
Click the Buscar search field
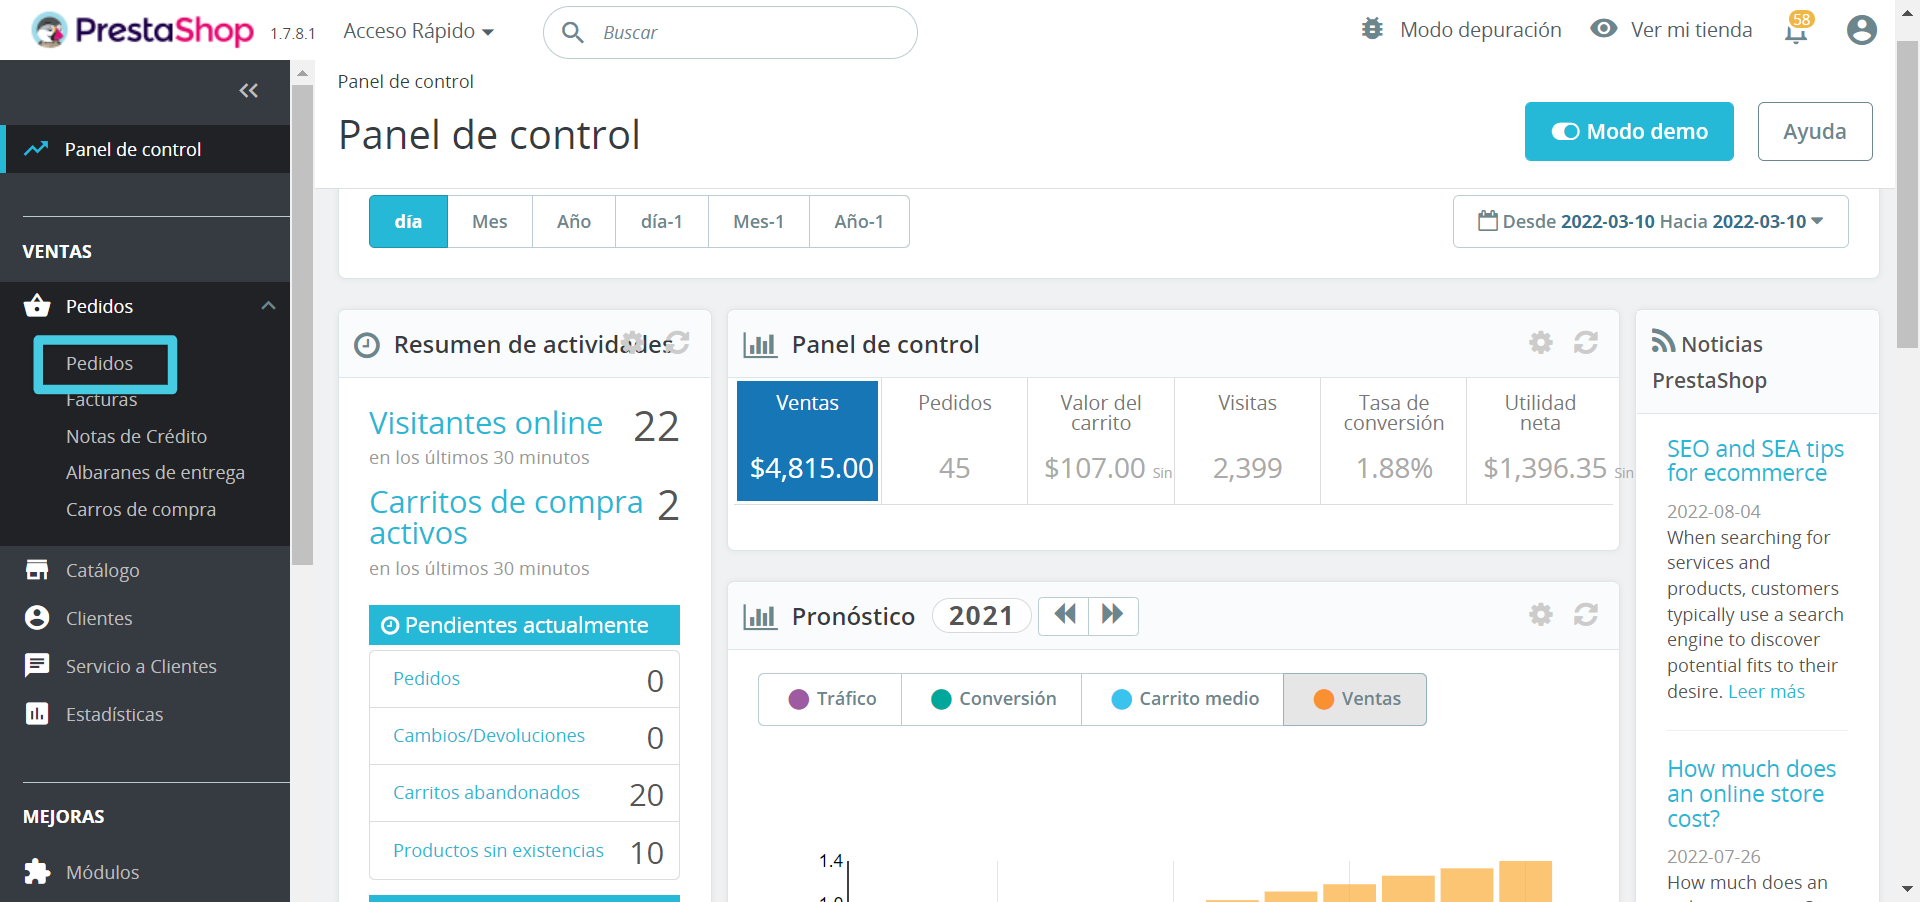click(x=730, y=32)
